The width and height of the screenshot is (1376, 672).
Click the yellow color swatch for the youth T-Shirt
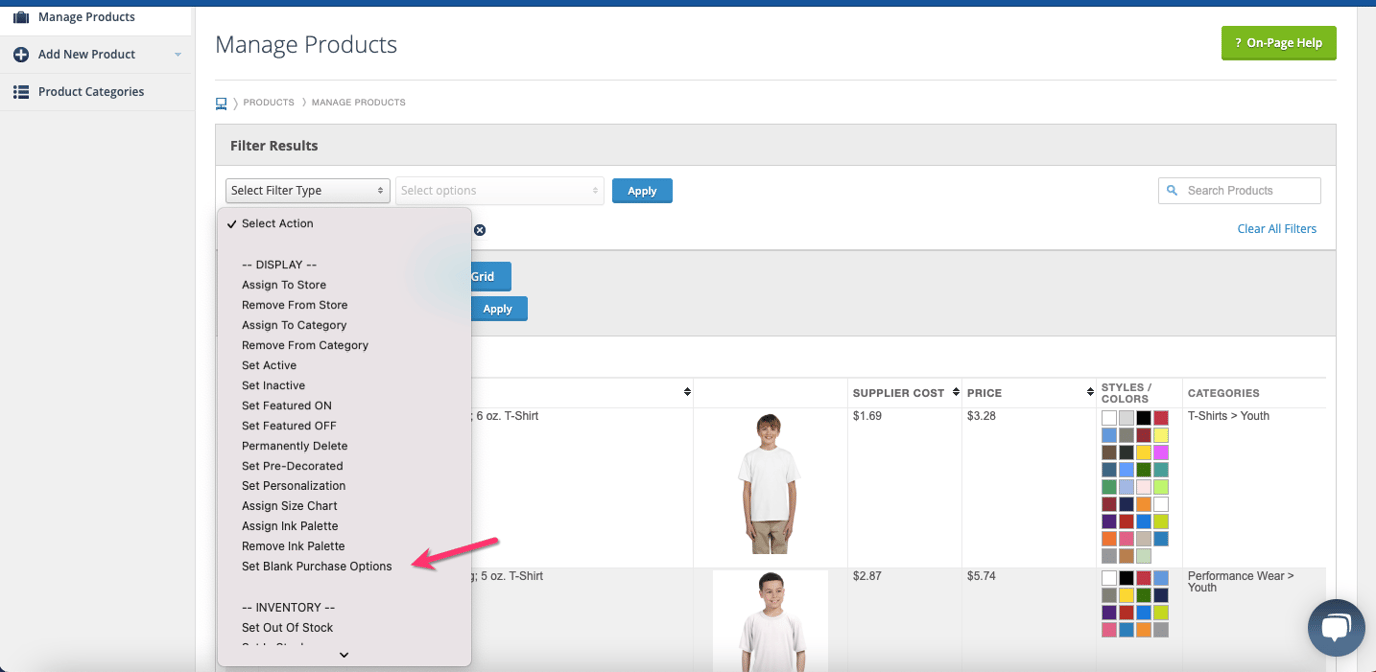coord(1162,436)
